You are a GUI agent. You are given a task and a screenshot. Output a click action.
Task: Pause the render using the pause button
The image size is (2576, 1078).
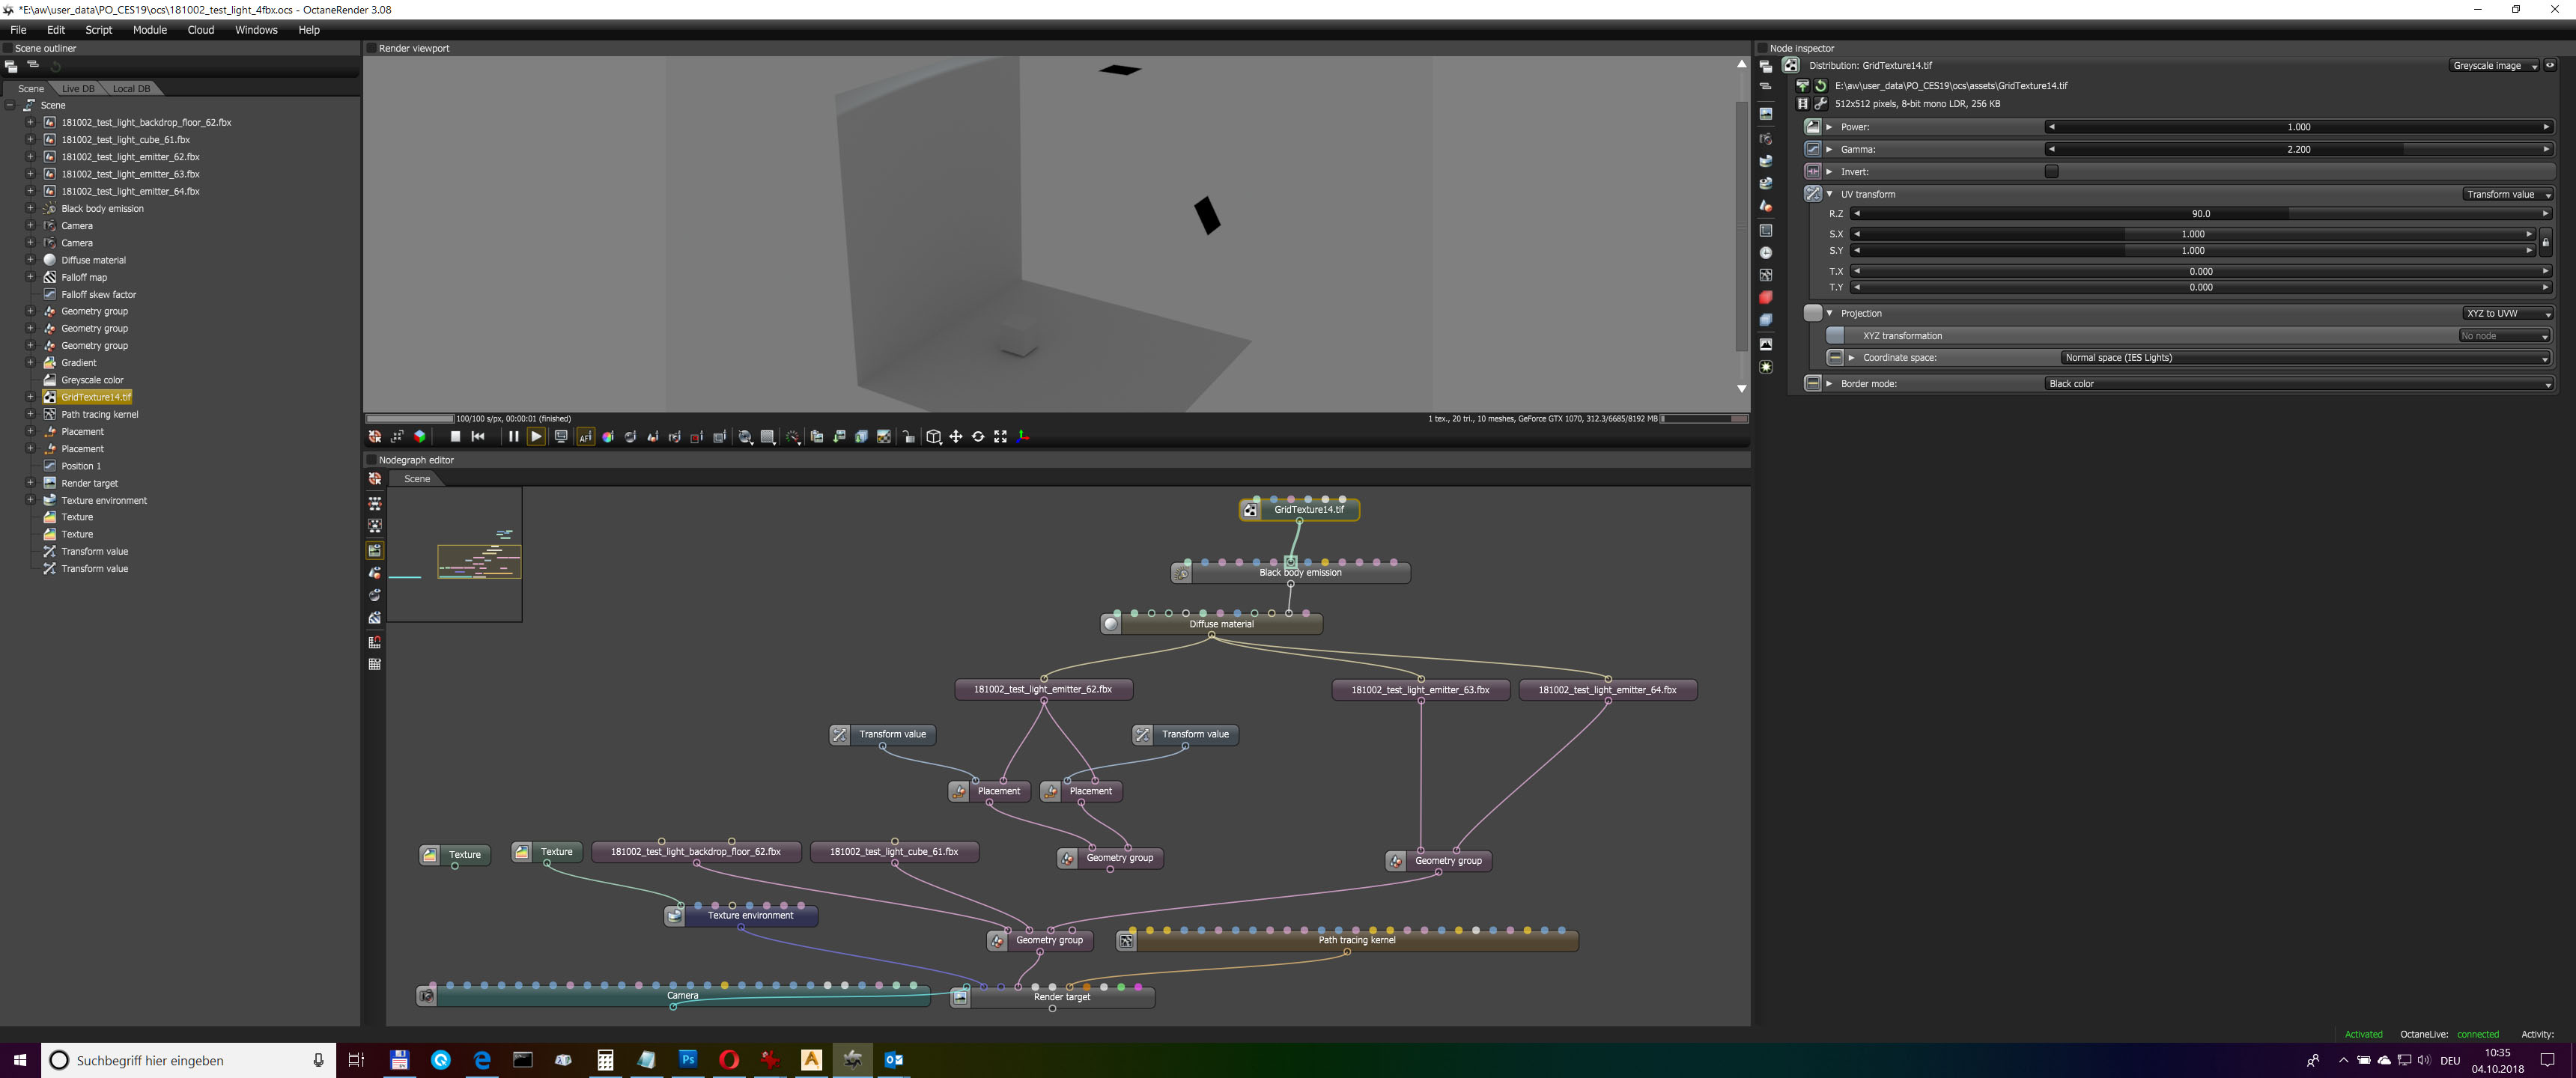point(513,436)
